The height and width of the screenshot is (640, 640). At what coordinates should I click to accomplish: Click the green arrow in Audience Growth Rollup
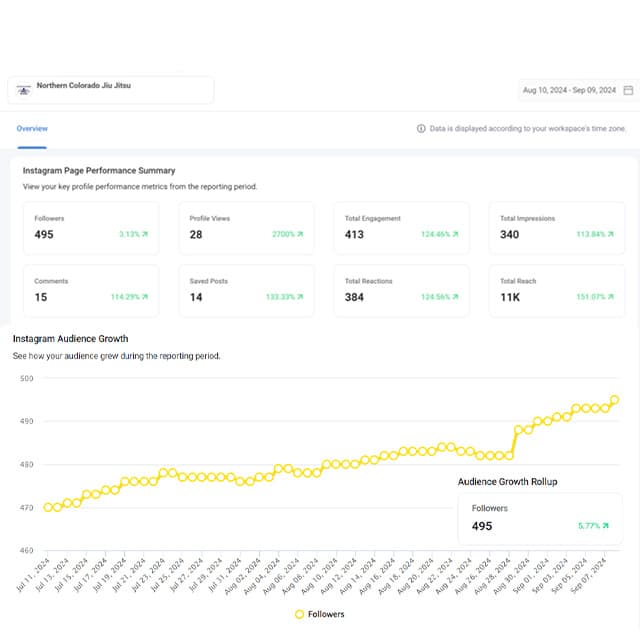coord(605,525)
